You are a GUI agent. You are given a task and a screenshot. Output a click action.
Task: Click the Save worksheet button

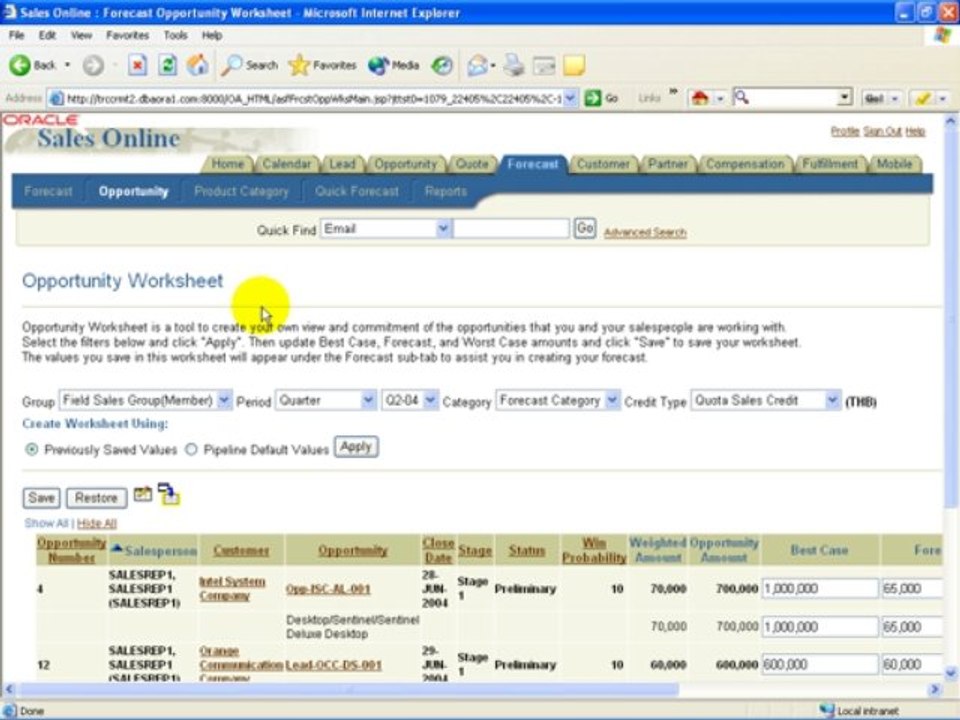pyautogui.click(x=42, y=498)
